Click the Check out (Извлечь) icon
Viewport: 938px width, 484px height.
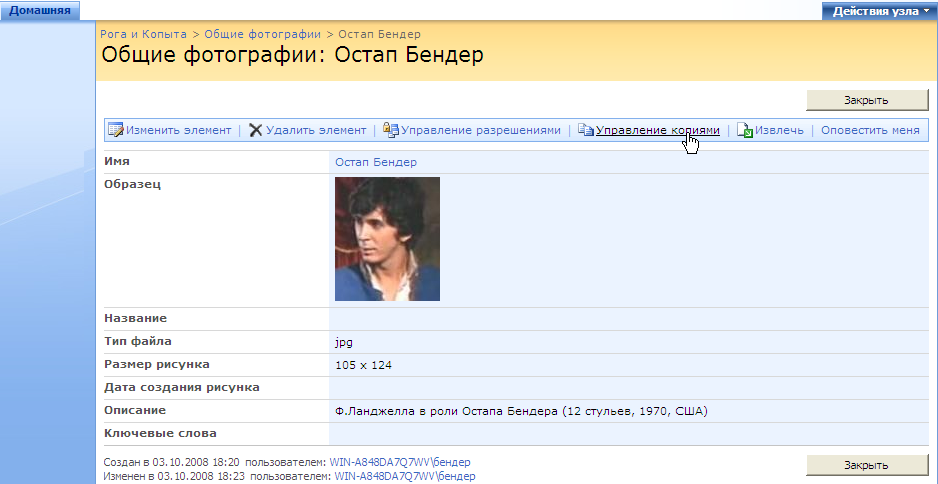[x=745, y=130]
